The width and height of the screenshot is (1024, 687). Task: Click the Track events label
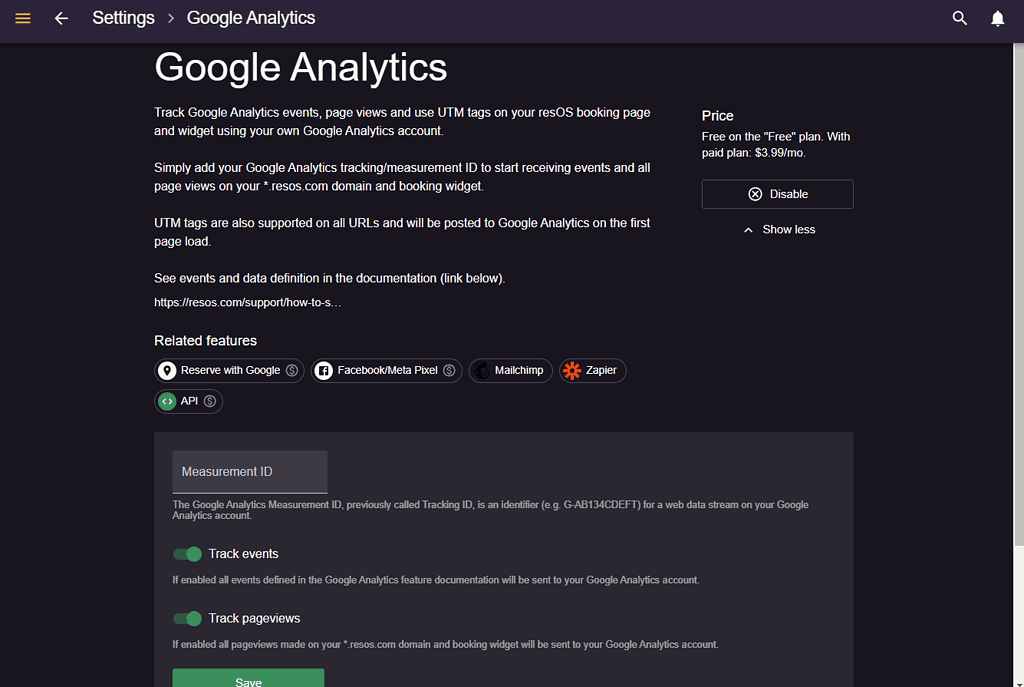click(x=244, y=554)
